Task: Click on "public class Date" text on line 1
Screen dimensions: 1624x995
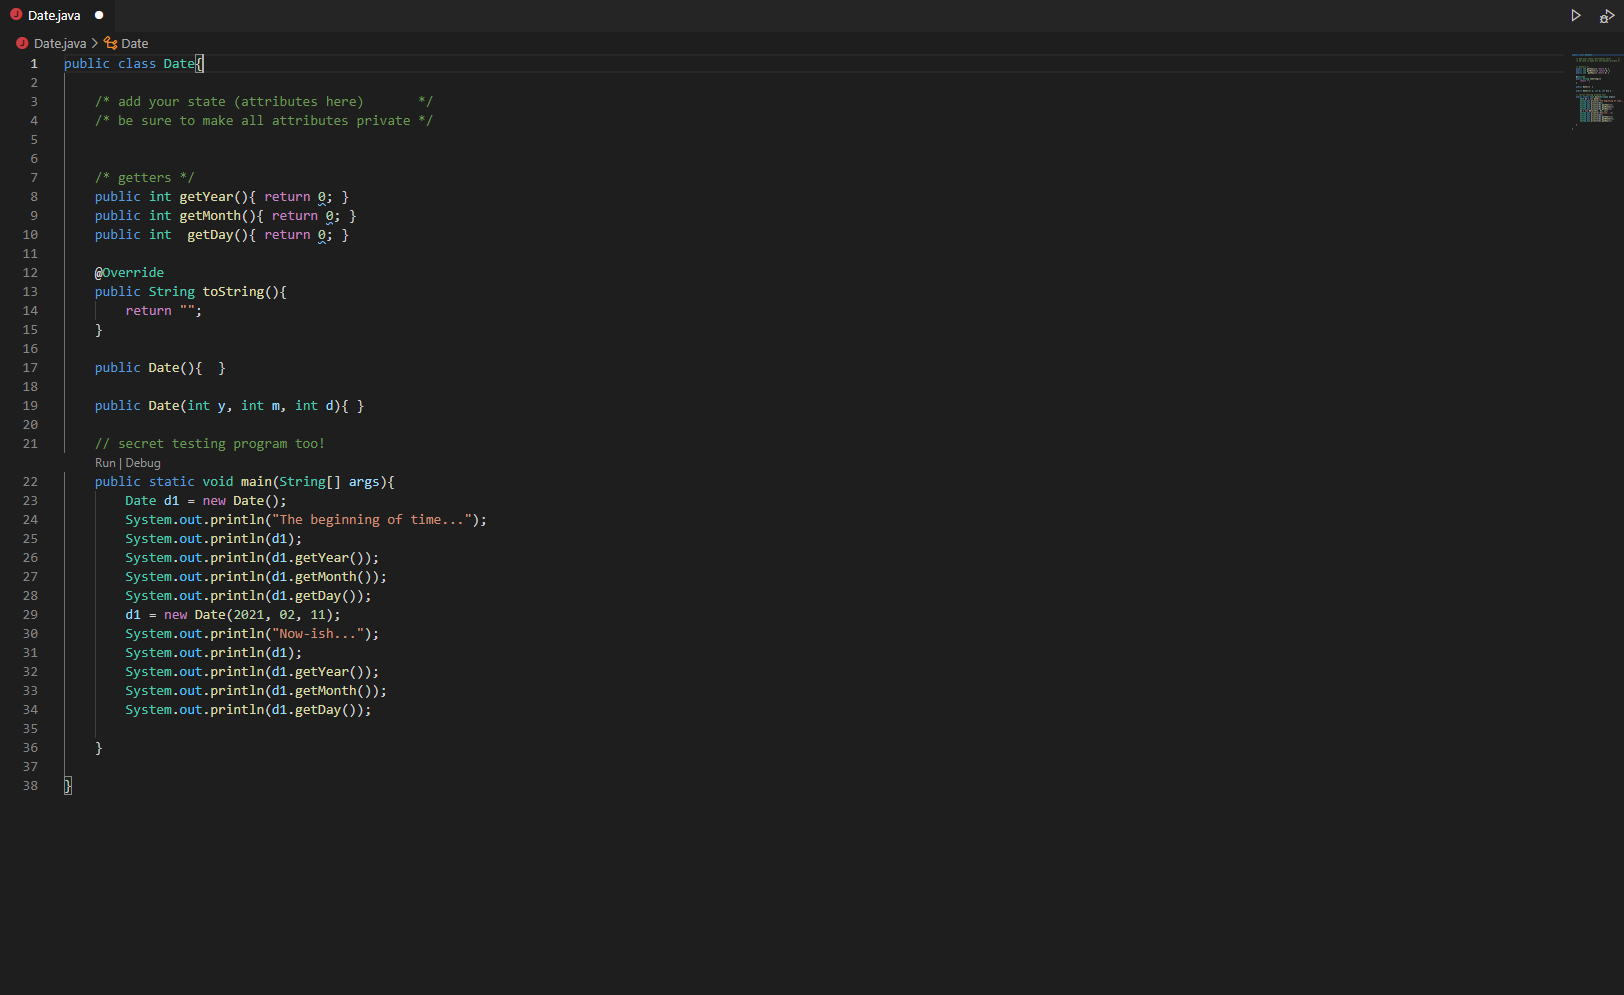Action: 129,64
